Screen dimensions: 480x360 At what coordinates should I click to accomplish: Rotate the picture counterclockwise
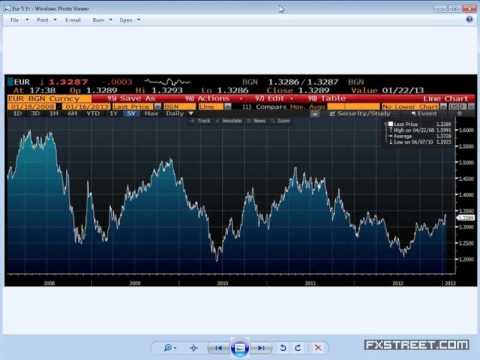(x=283, y=348)
